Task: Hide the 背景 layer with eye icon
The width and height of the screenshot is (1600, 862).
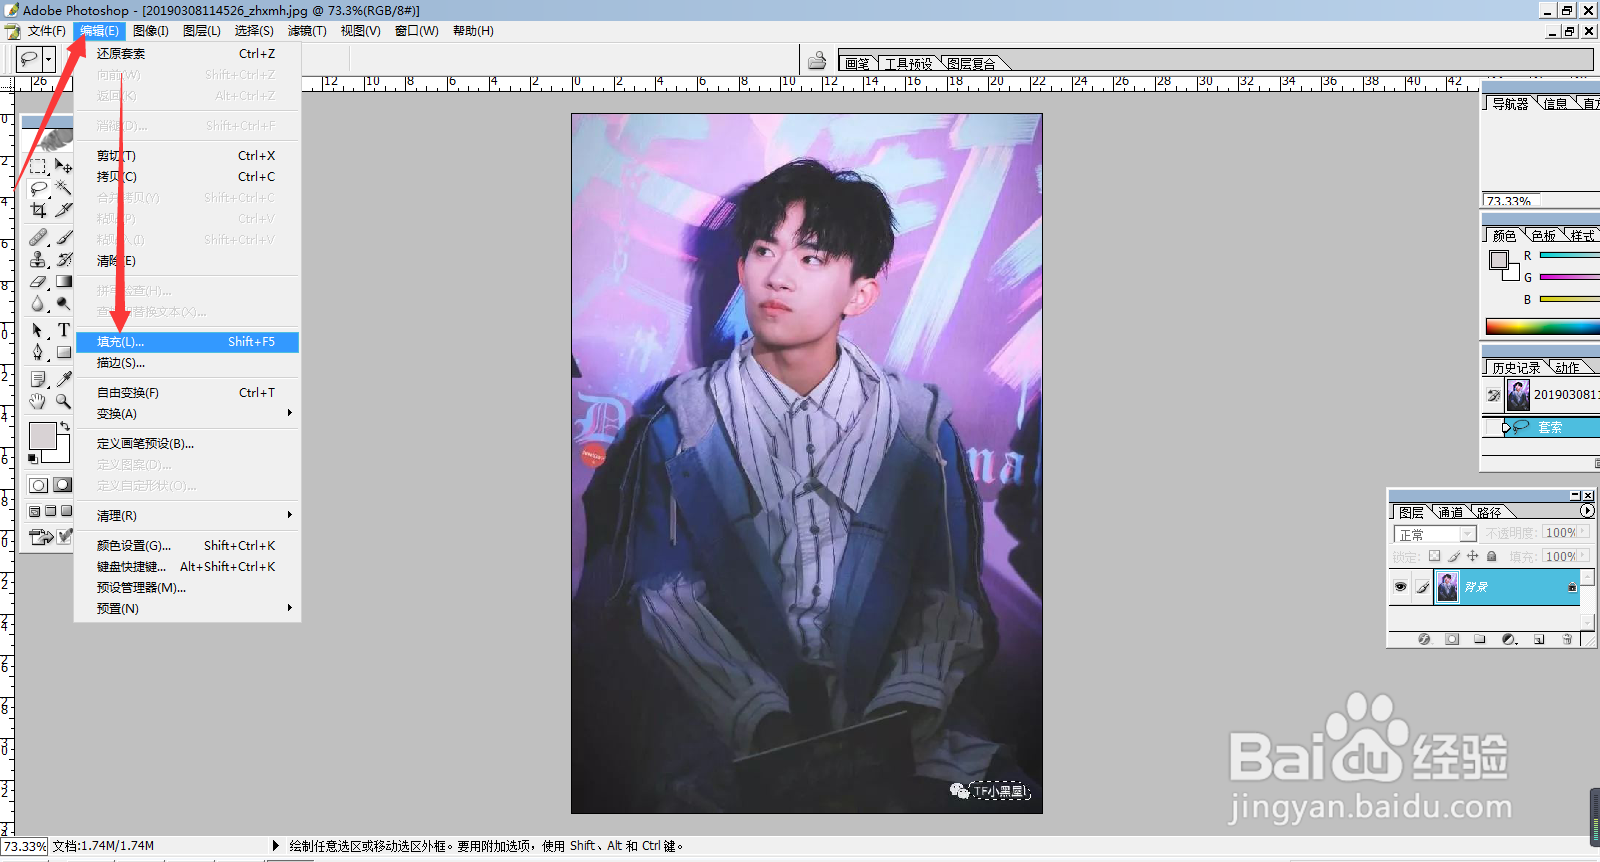Action: 1400,587
